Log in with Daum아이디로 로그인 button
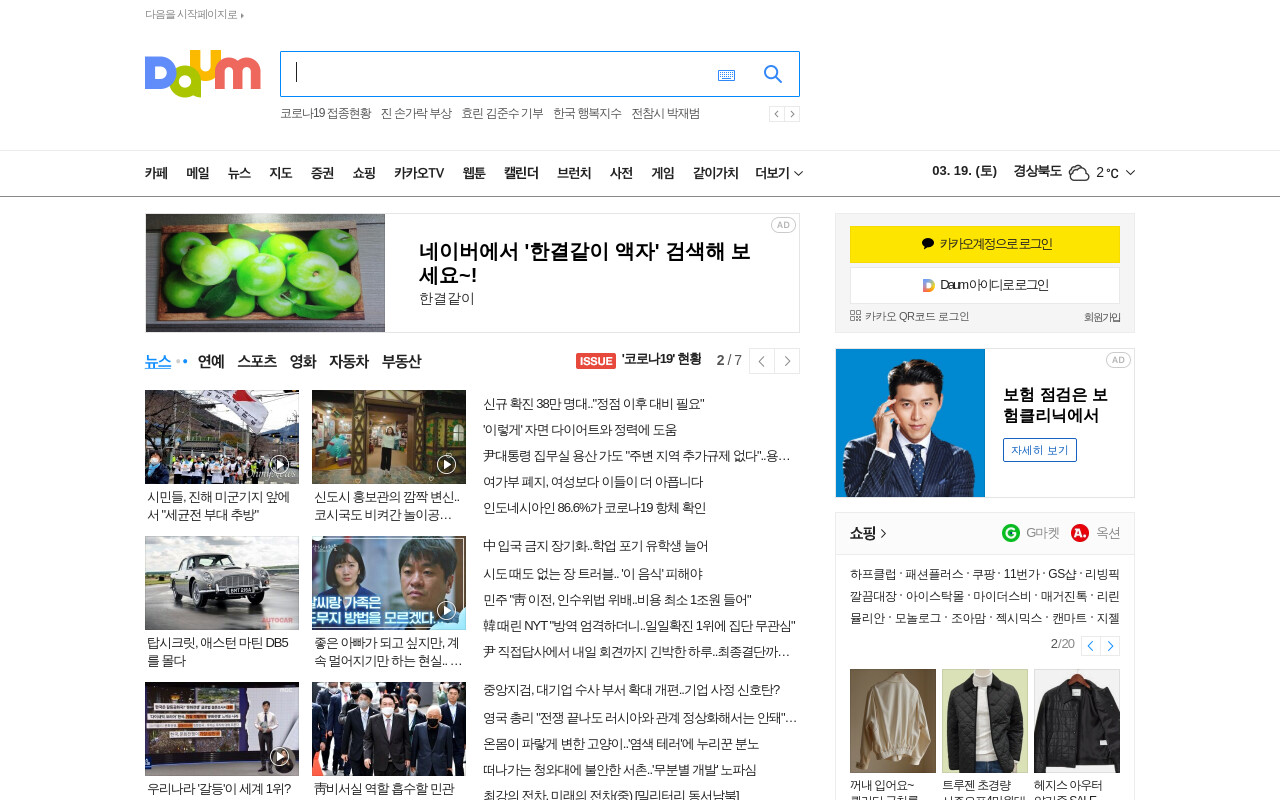The height and width of the screenshot is (800, 1280). tap(985, 285)
